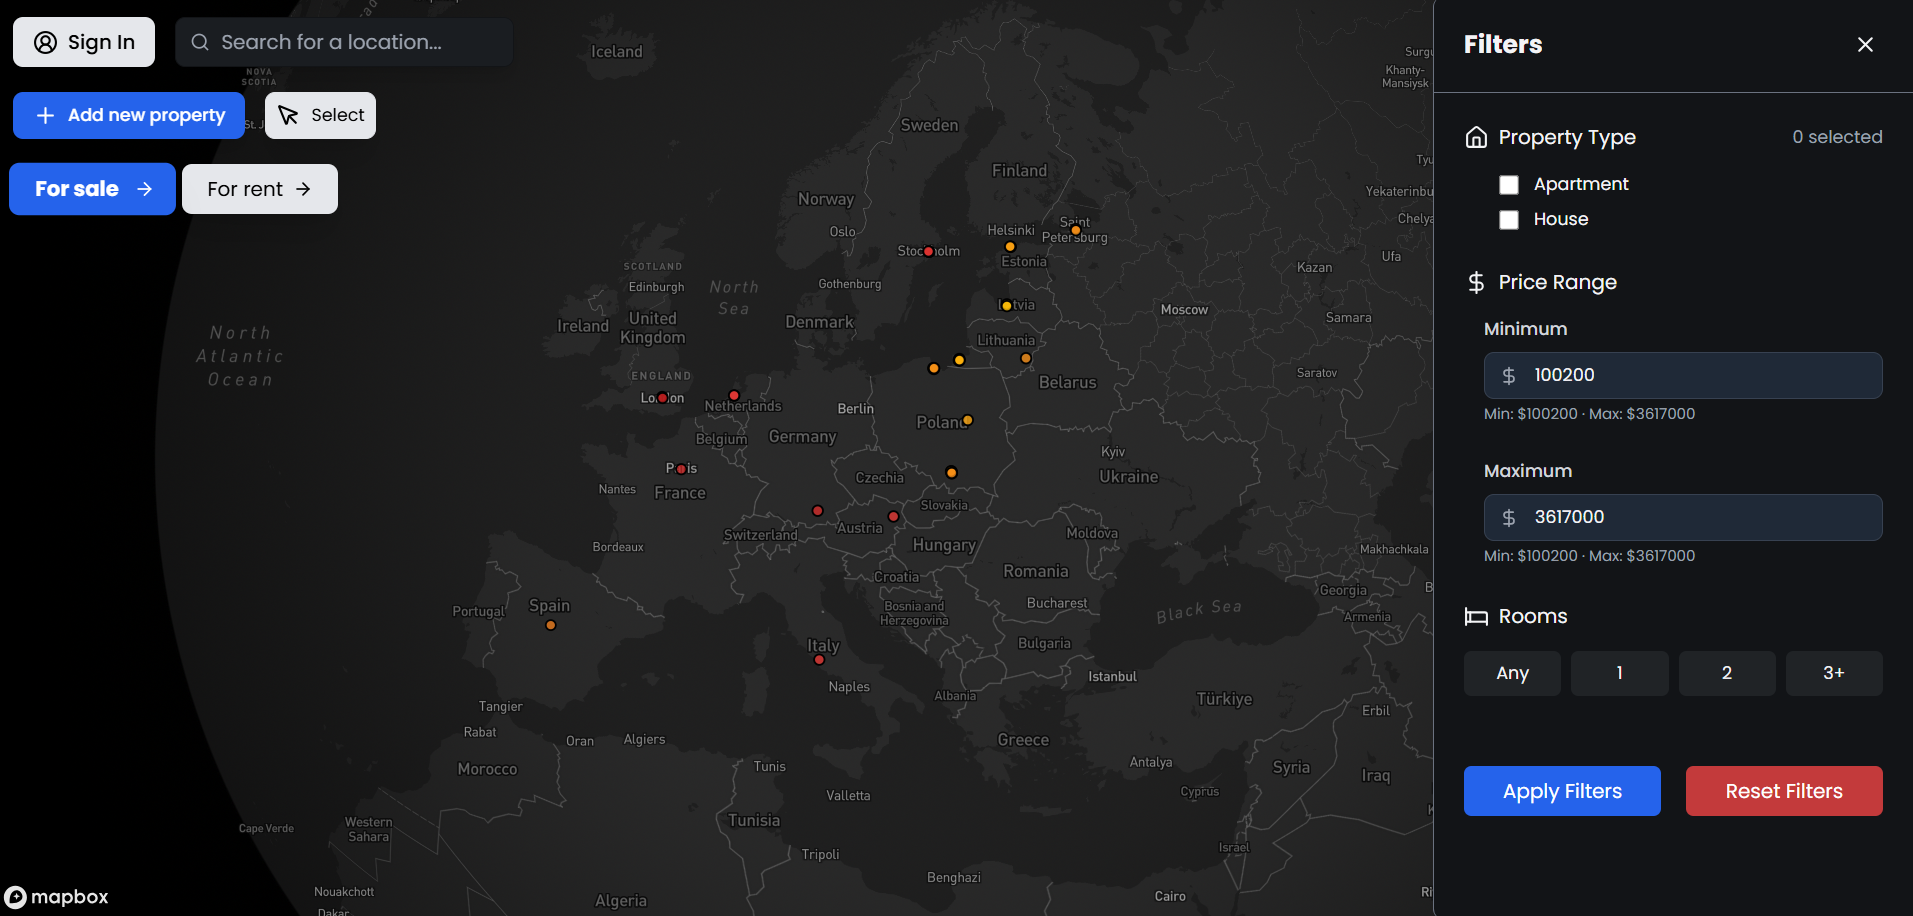Click the Lithuania property marker
The width and height of the screenshot is (1913, 916).
tap(1026, 358)
